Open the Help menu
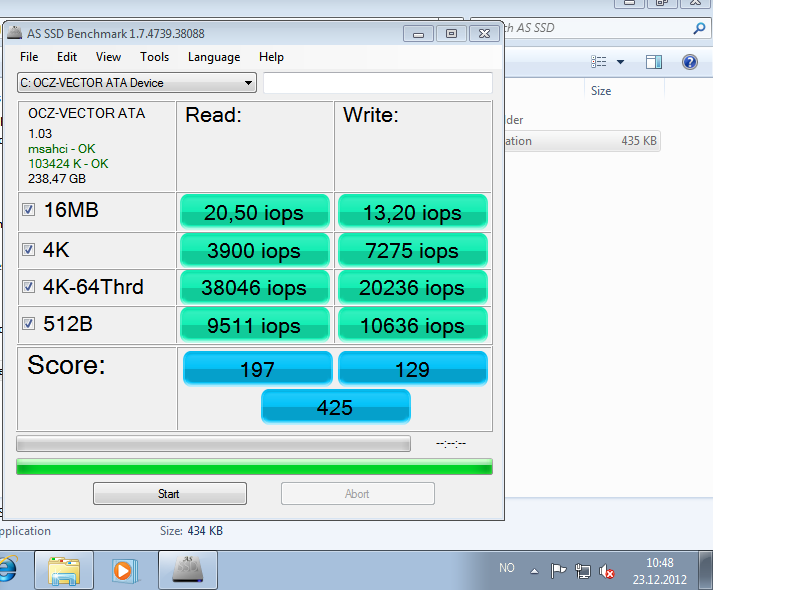 (x=271, y=57)
